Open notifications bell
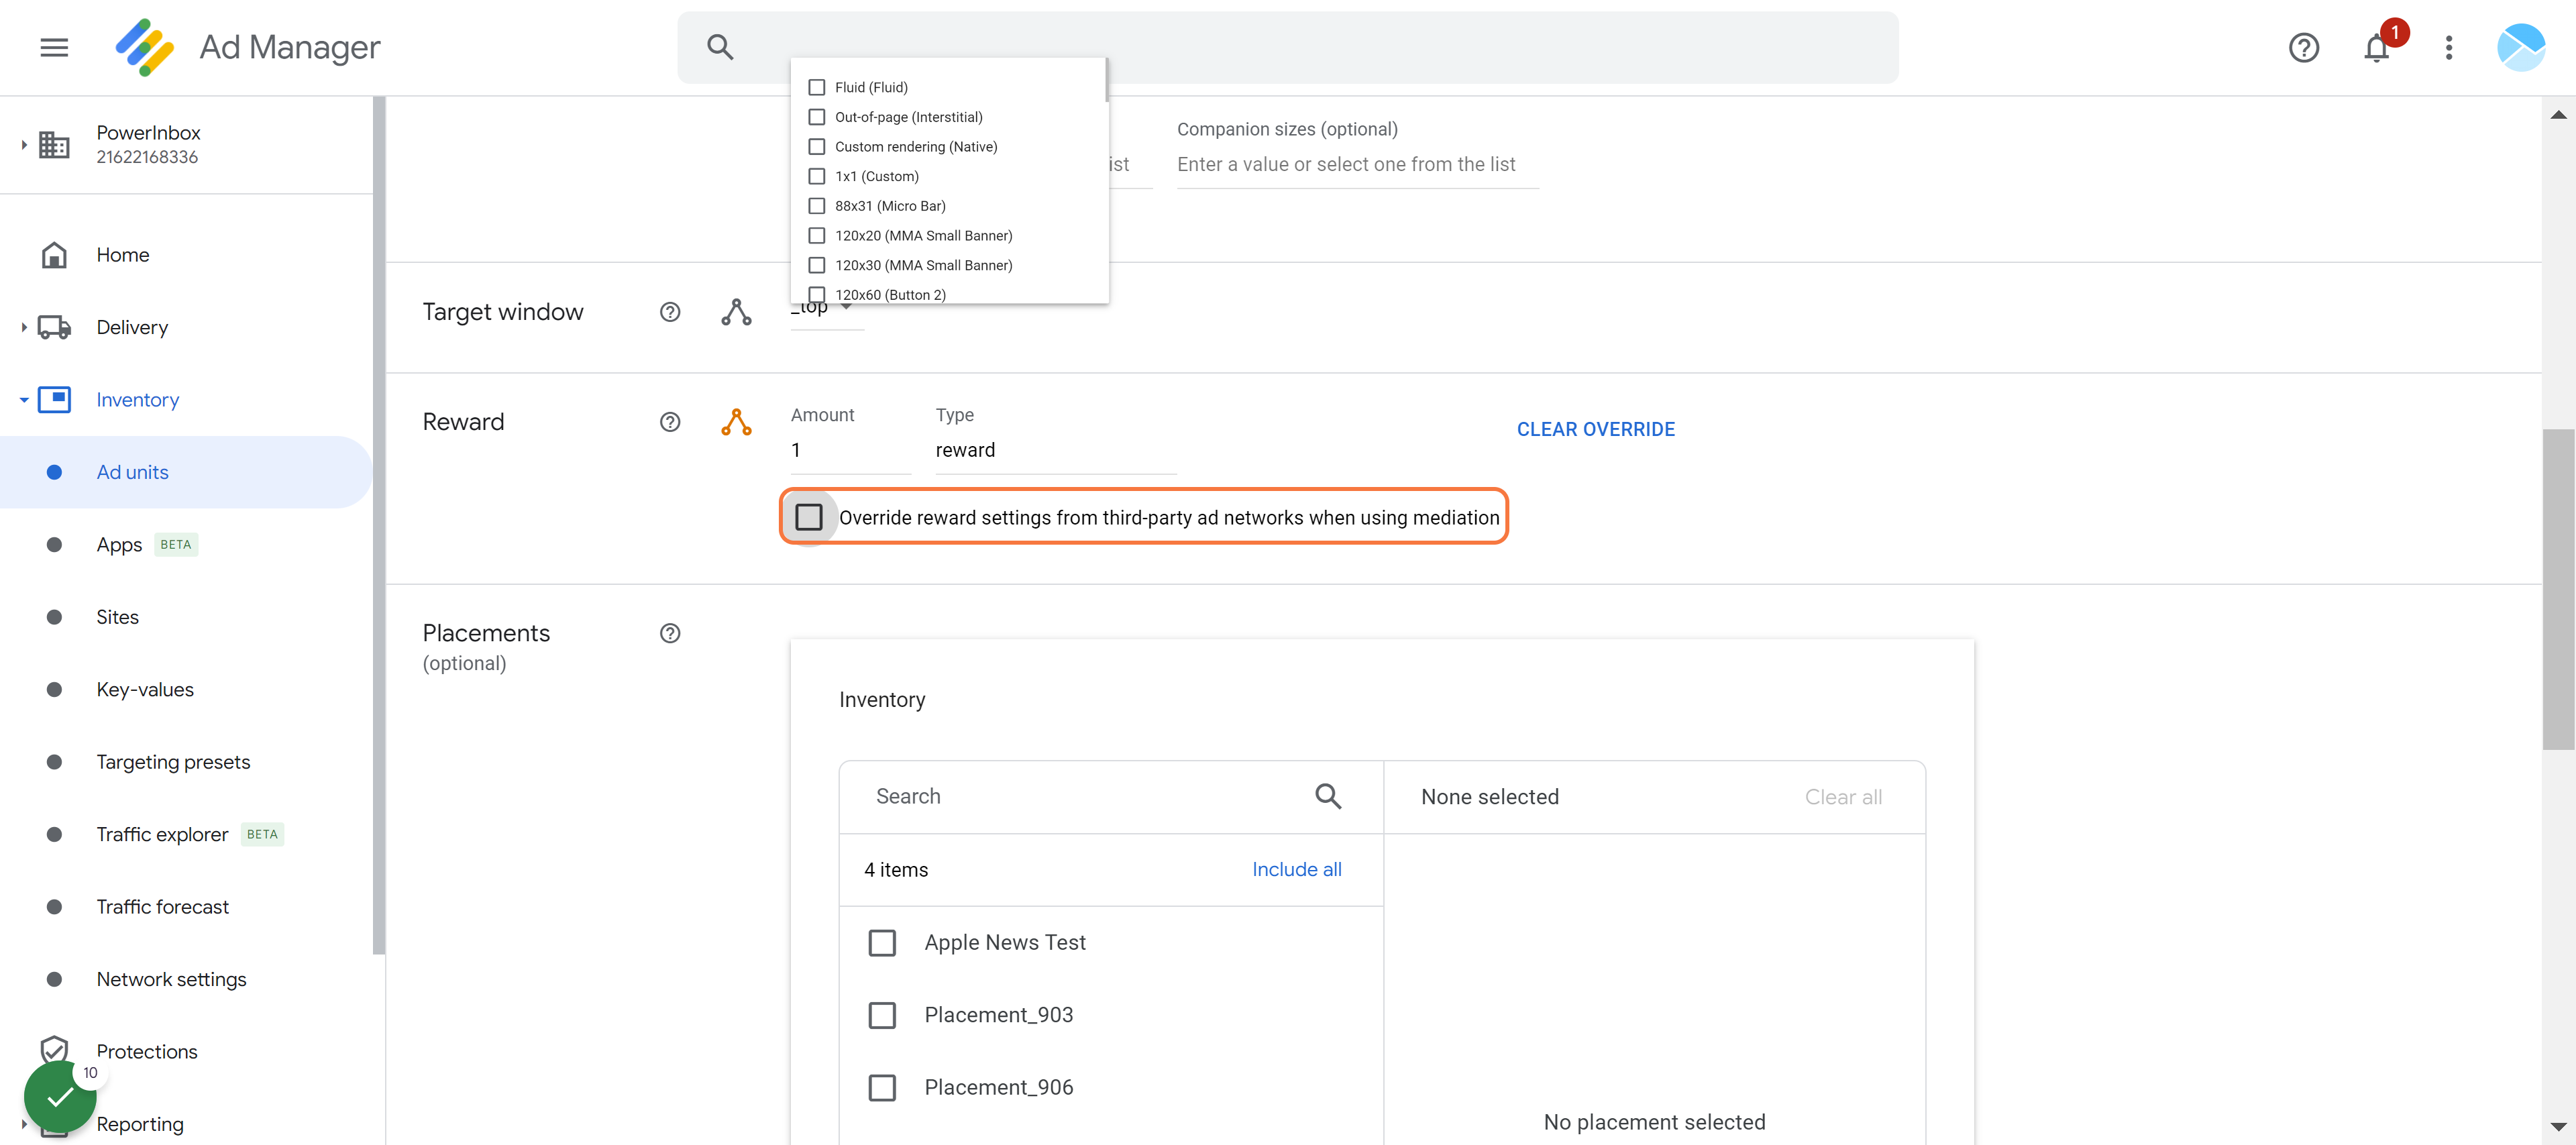This screenshot has width=2576, height=1145. (x=2376, y=47)
